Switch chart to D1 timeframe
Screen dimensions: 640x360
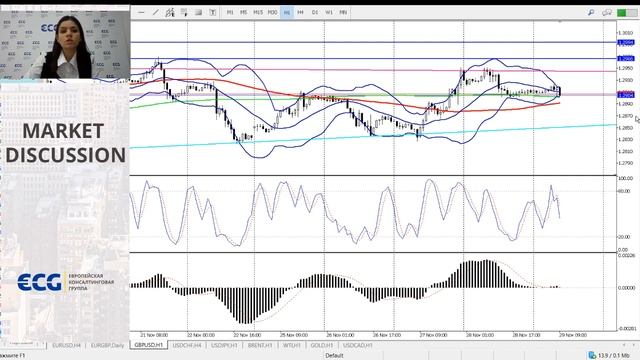[x=315, y=13]
